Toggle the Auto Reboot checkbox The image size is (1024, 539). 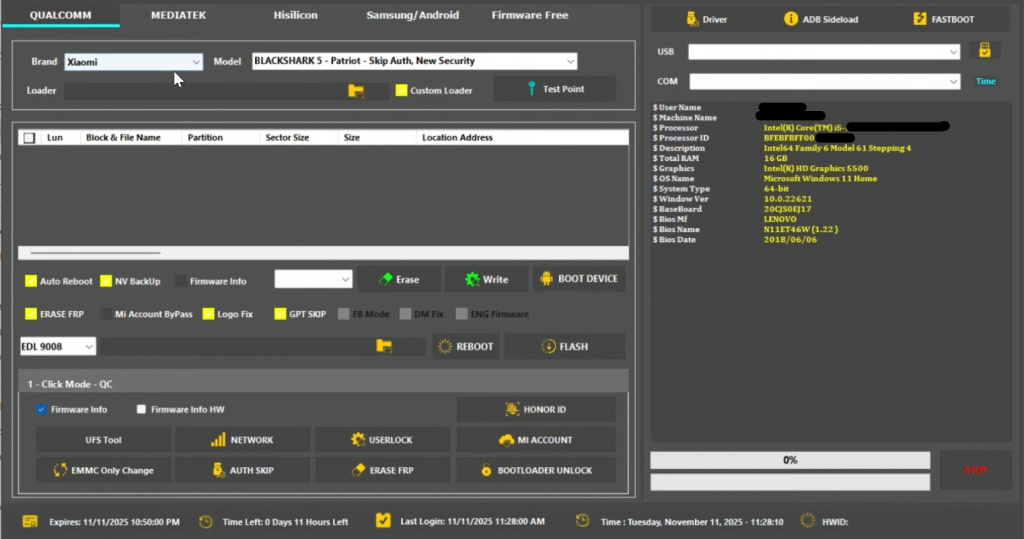[x=31, y=281]
